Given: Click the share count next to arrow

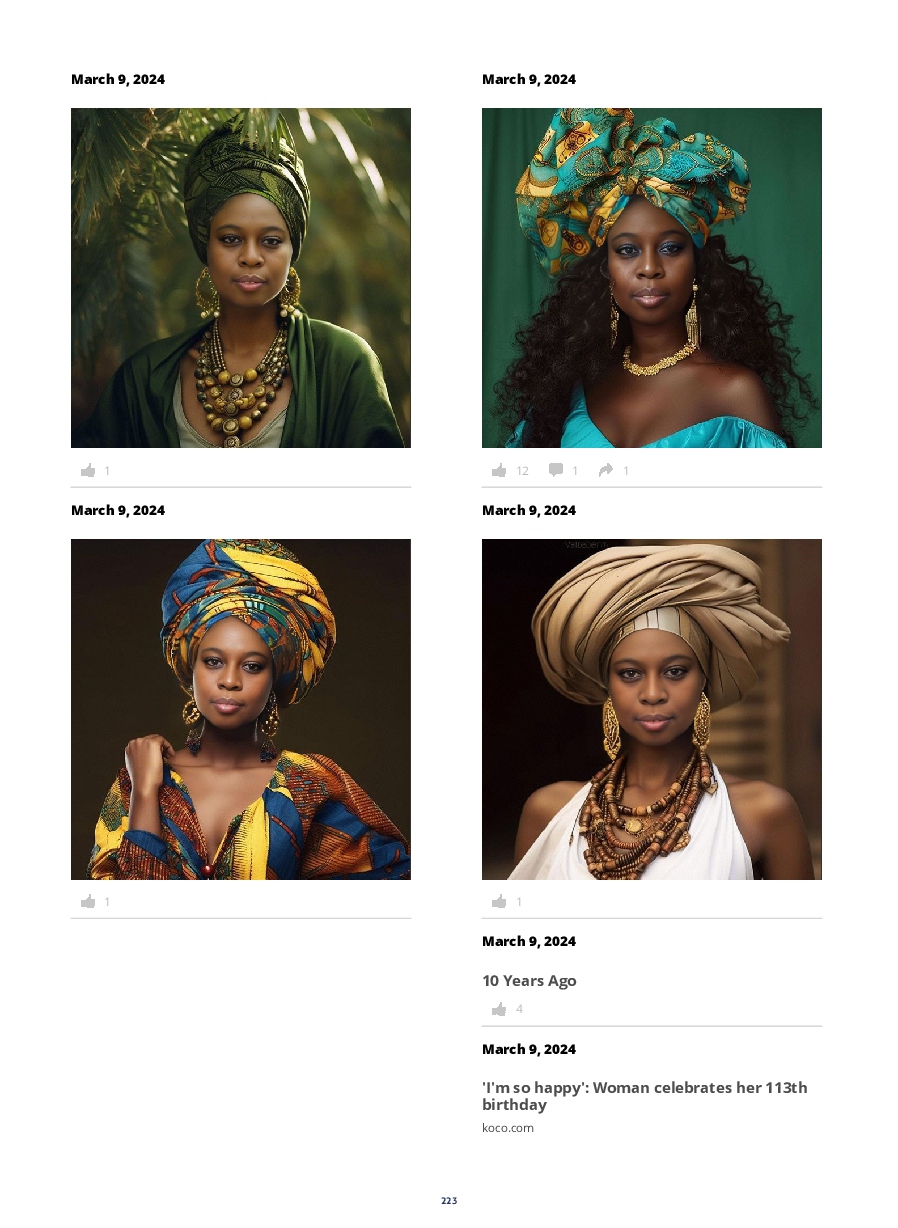Looking at the screenshot, I should point(626,471).
